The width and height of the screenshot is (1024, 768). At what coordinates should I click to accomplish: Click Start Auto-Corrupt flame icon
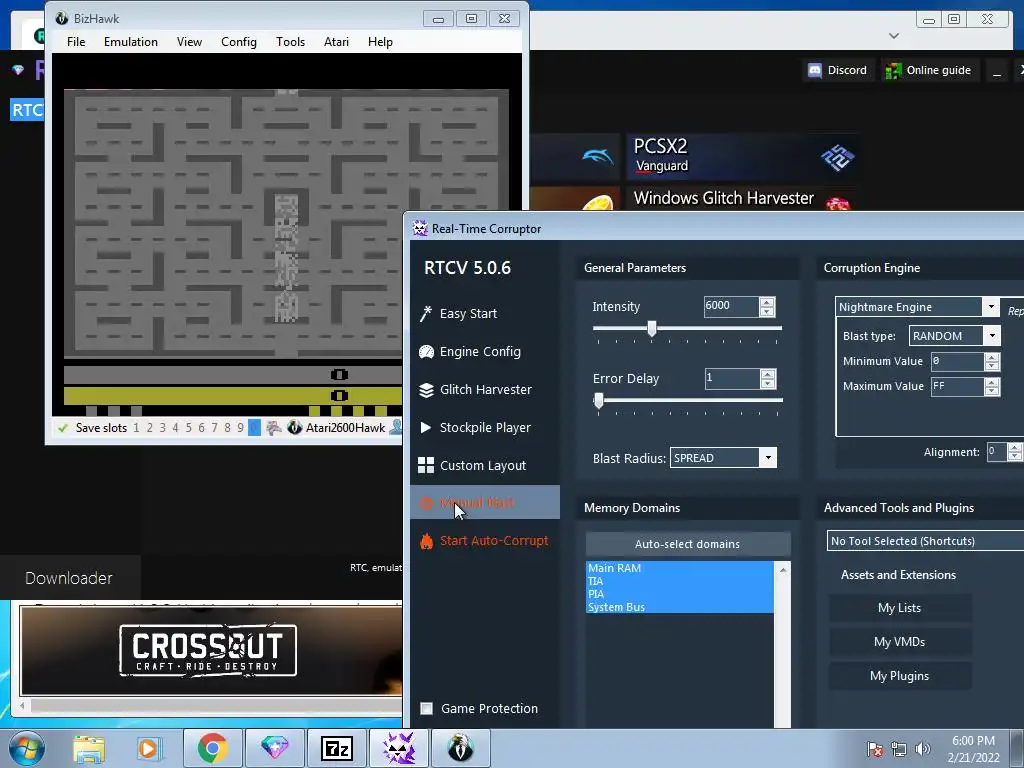click(x=426, y=541)
